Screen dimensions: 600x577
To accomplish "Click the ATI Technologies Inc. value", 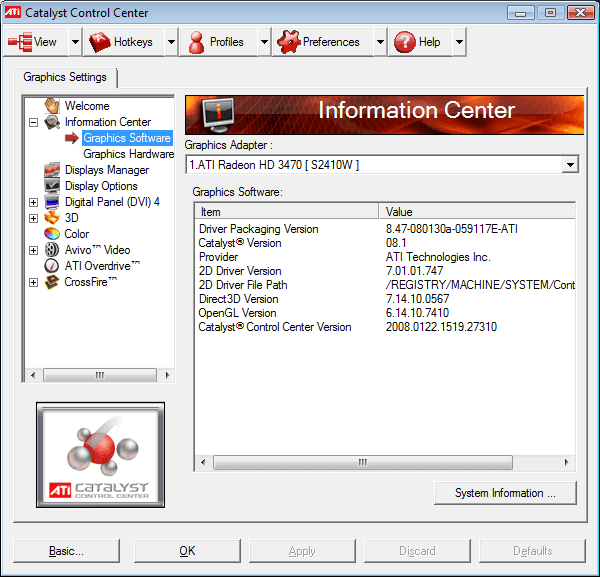I will point(438,257).
